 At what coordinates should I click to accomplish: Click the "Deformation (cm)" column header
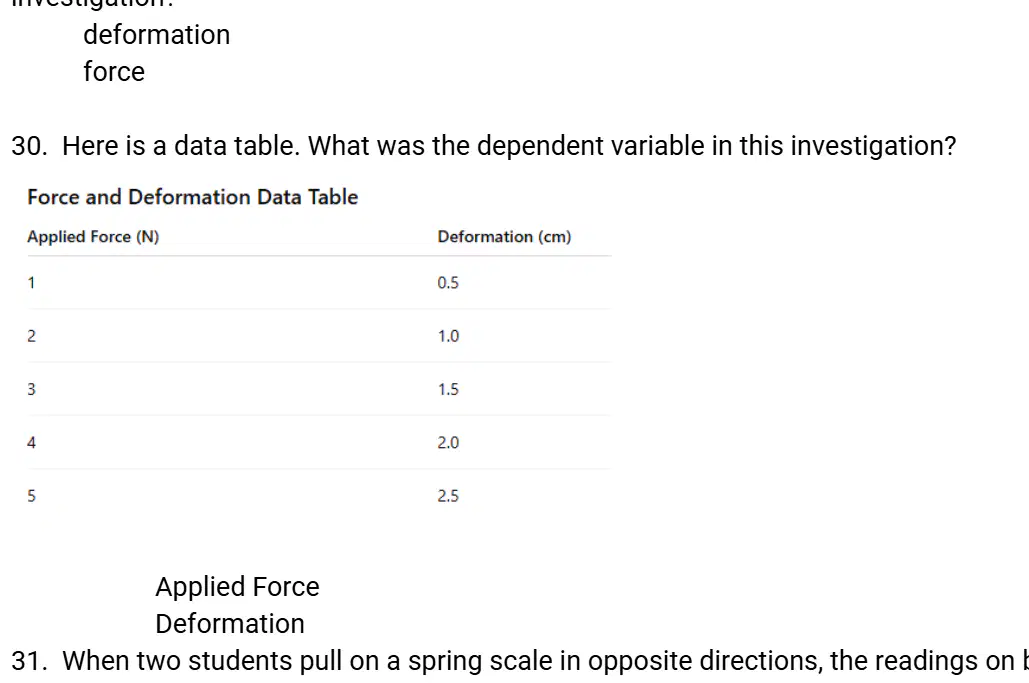tap(504, 237)
